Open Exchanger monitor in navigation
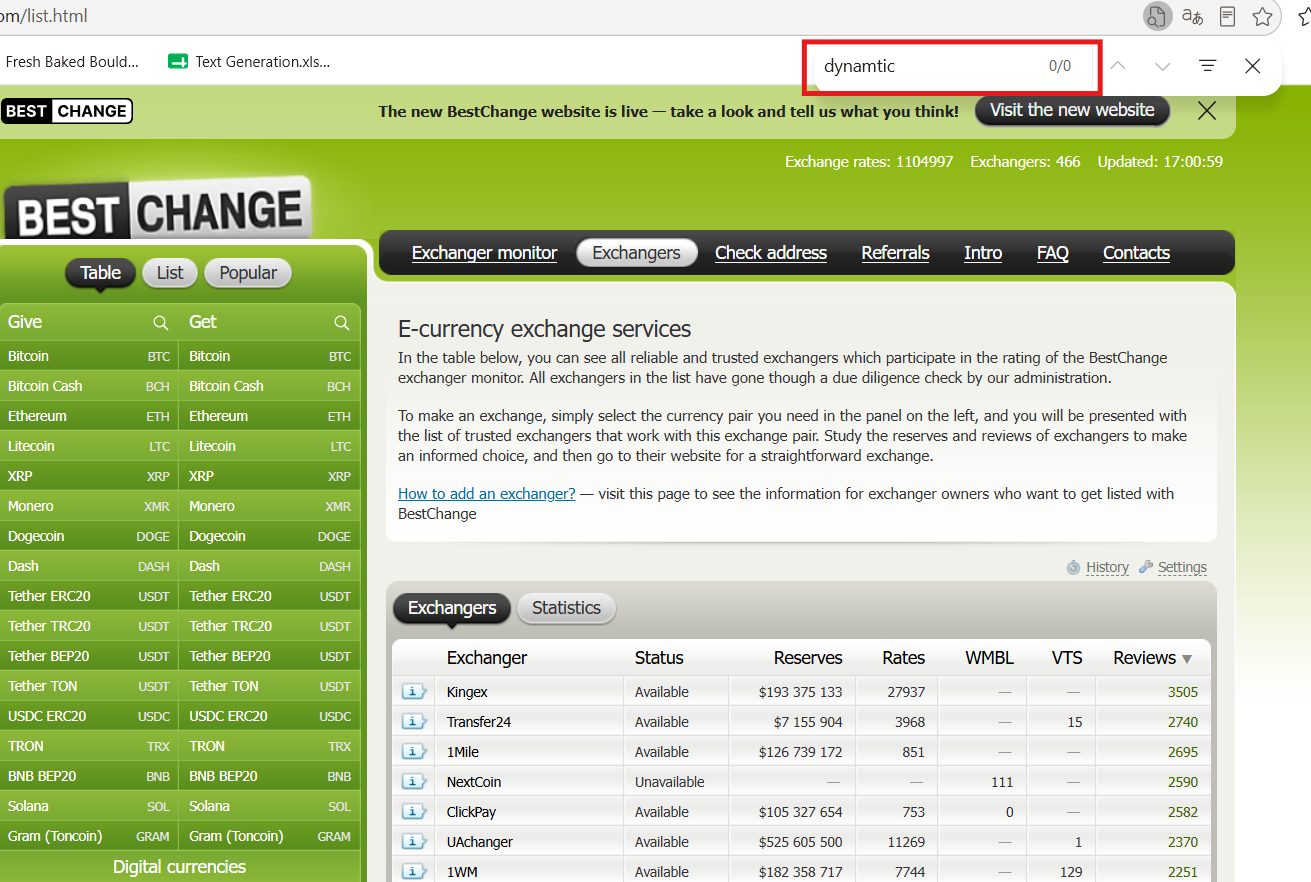 point(484,253)
